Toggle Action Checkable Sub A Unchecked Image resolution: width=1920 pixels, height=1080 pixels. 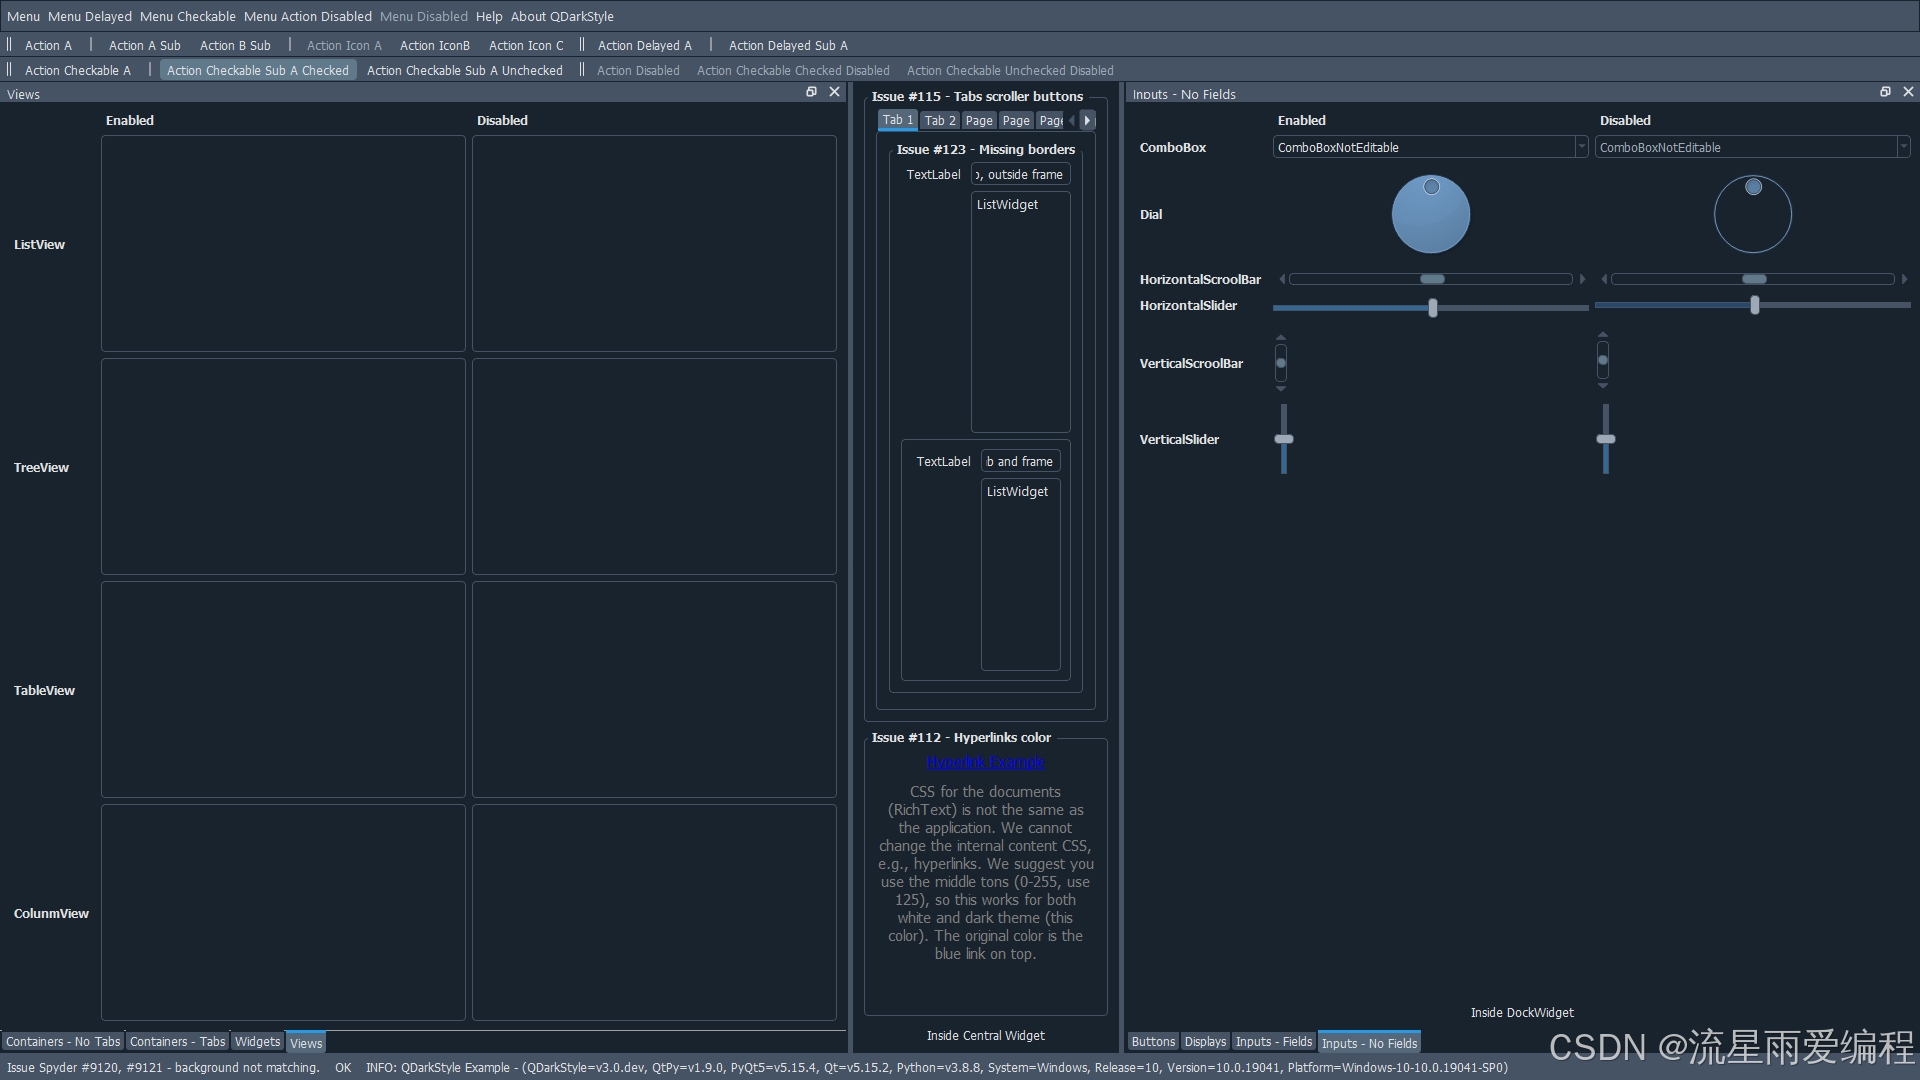464,71
